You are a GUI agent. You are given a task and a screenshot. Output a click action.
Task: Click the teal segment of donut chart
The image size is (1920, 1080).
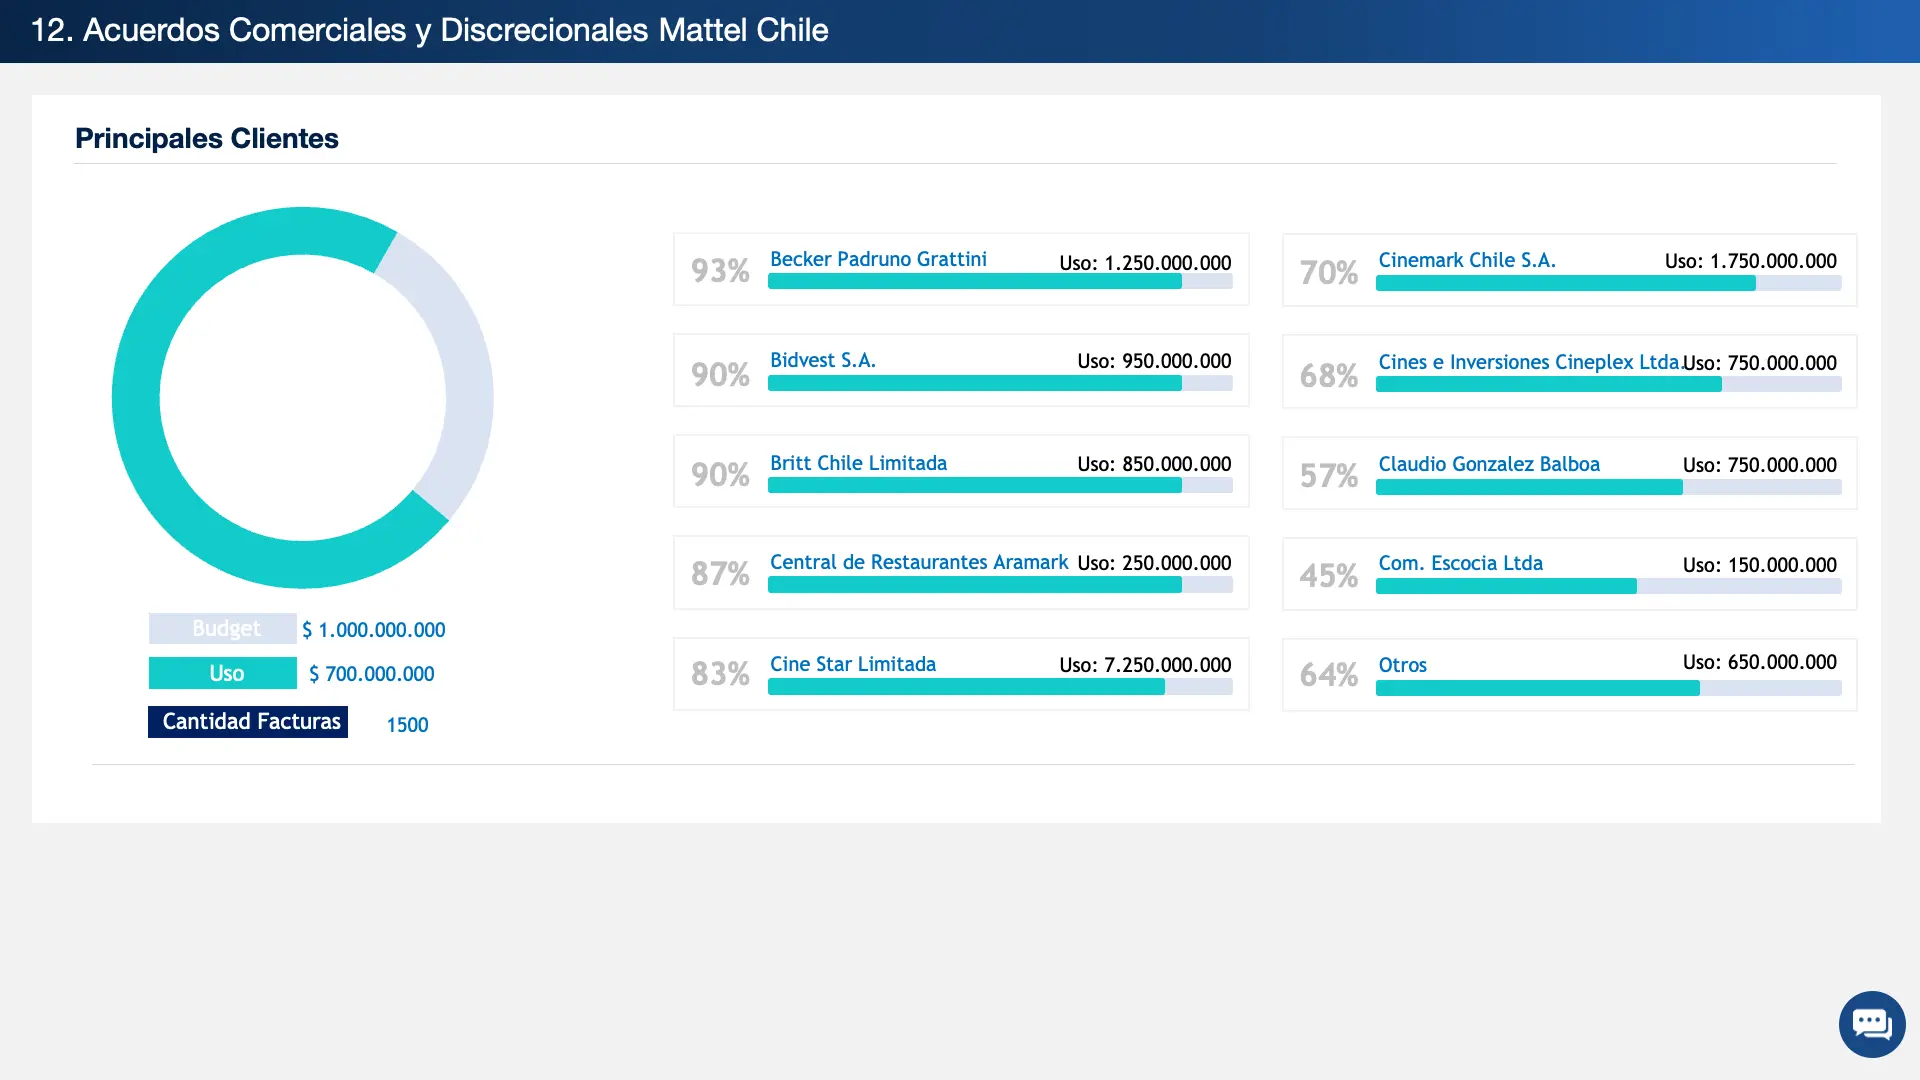click(135, 400)
